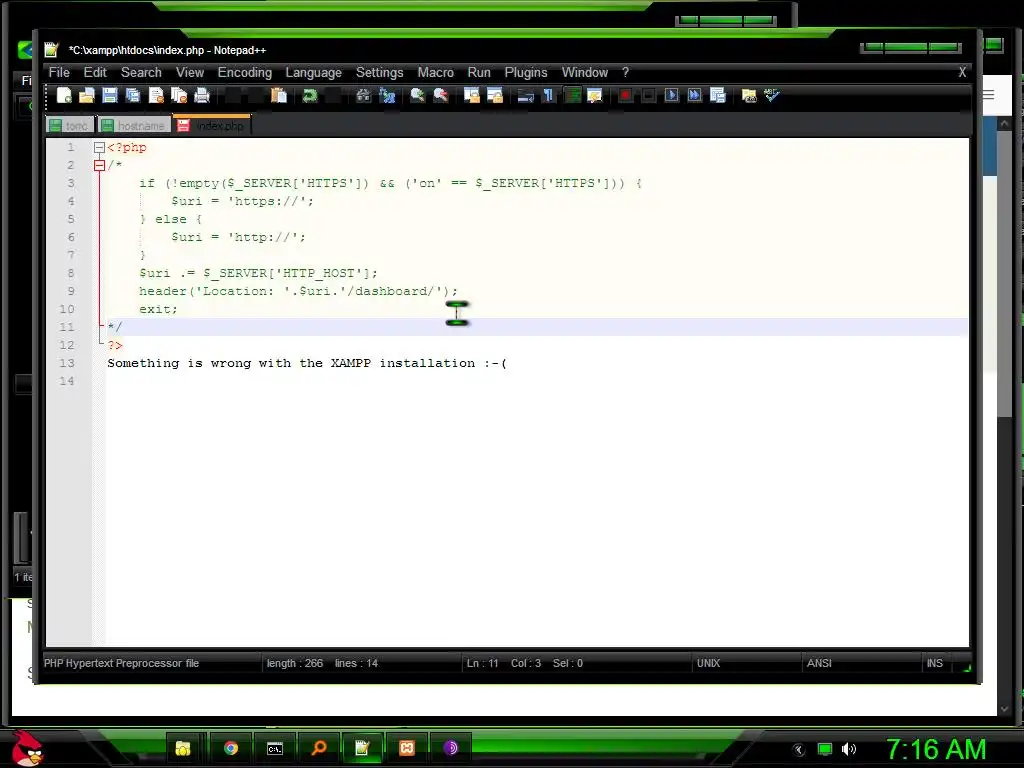The image size is (1024, 768).
Task: Open the Encoding menu
Action: click(x=245, y=72)
